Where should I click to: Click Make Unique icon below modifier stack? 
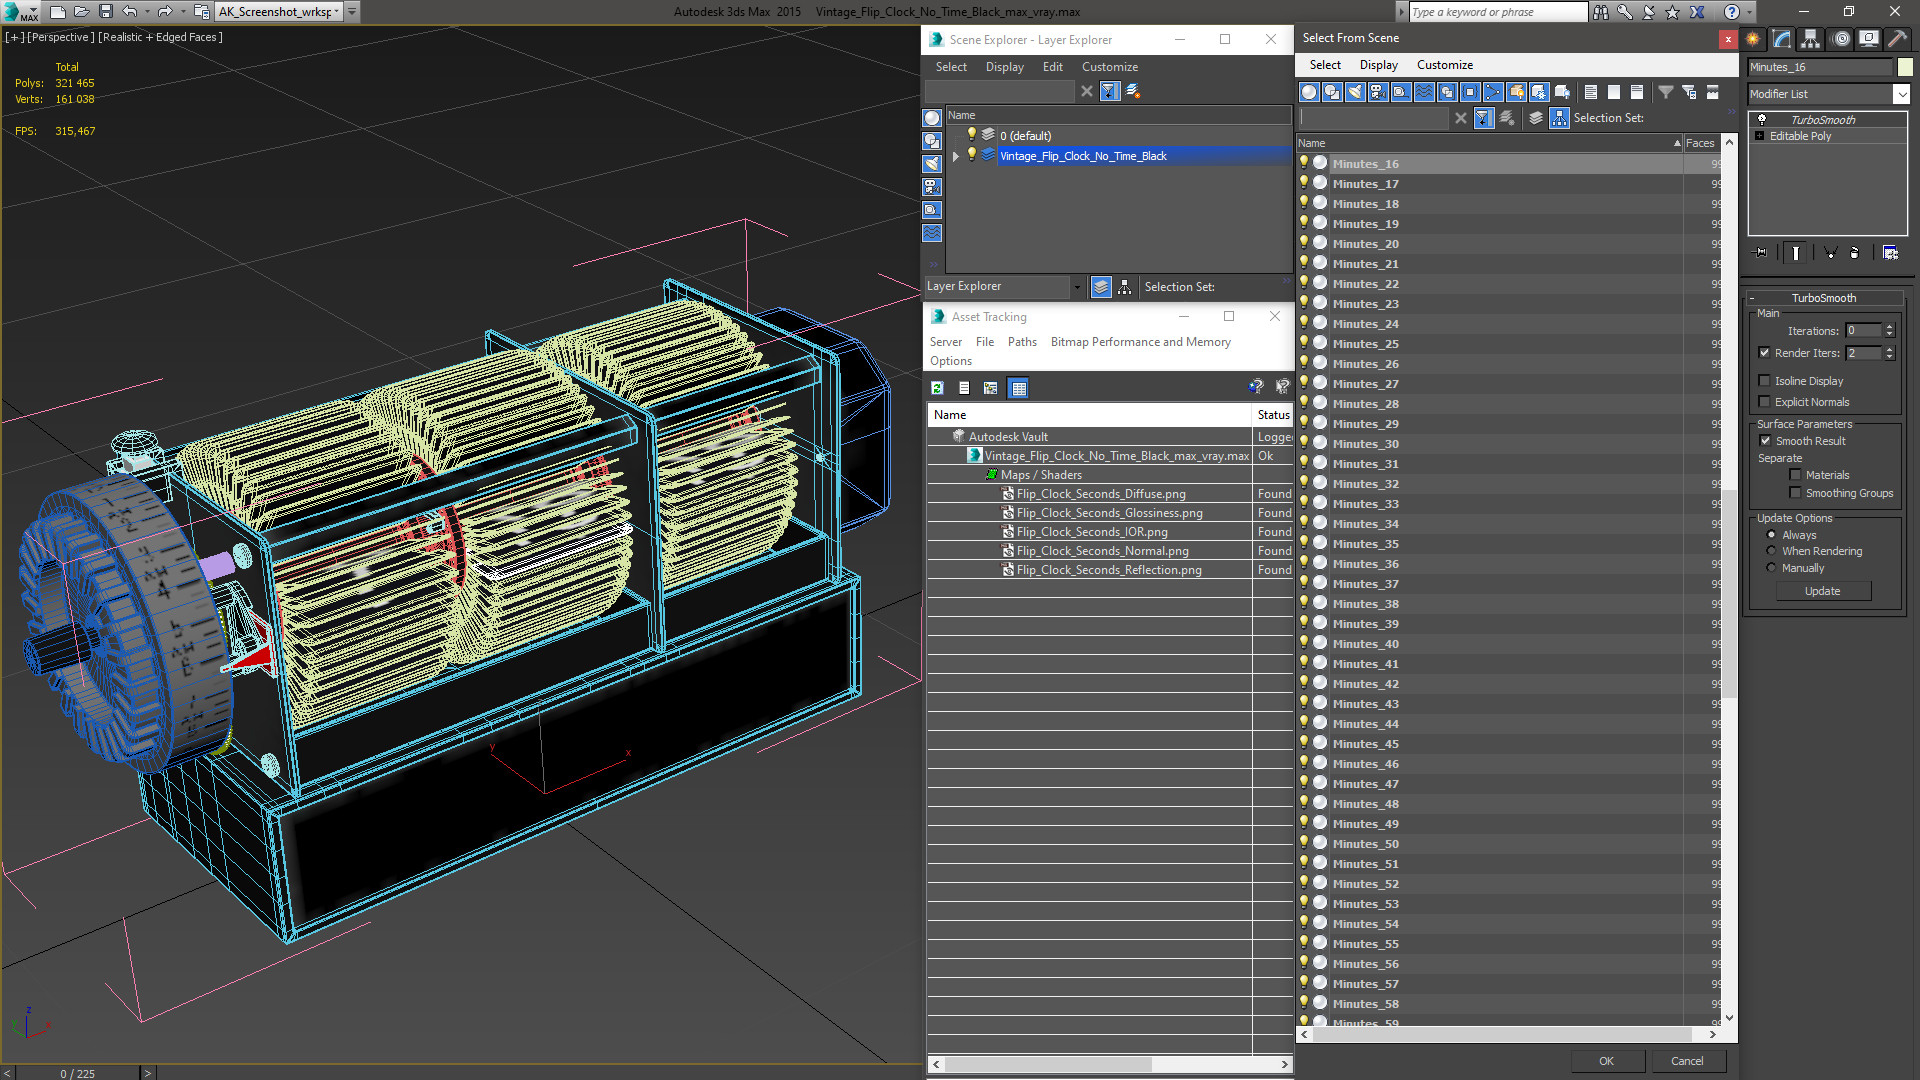tap(1830, 253)
